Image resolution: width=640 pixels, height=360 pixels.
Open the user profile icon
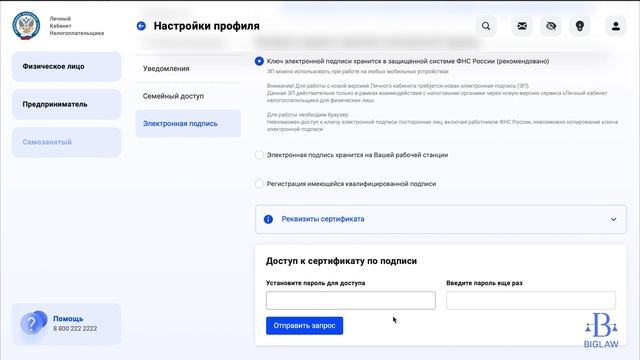click(x=616, y=26)
